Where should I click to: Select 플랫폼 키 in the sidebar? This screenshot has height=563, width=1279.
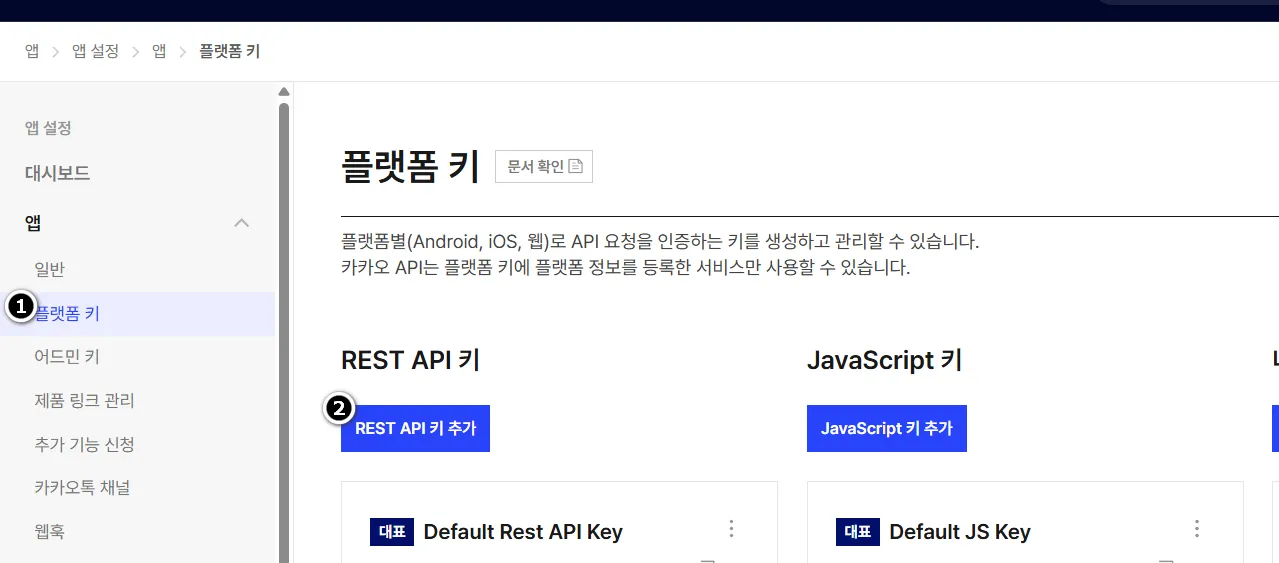[68, 314]
